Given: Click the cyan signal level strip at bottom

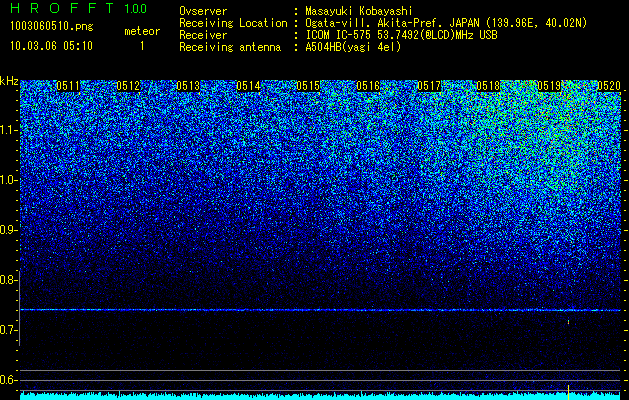Looking at the screenshot, I should tap(320, 396).
